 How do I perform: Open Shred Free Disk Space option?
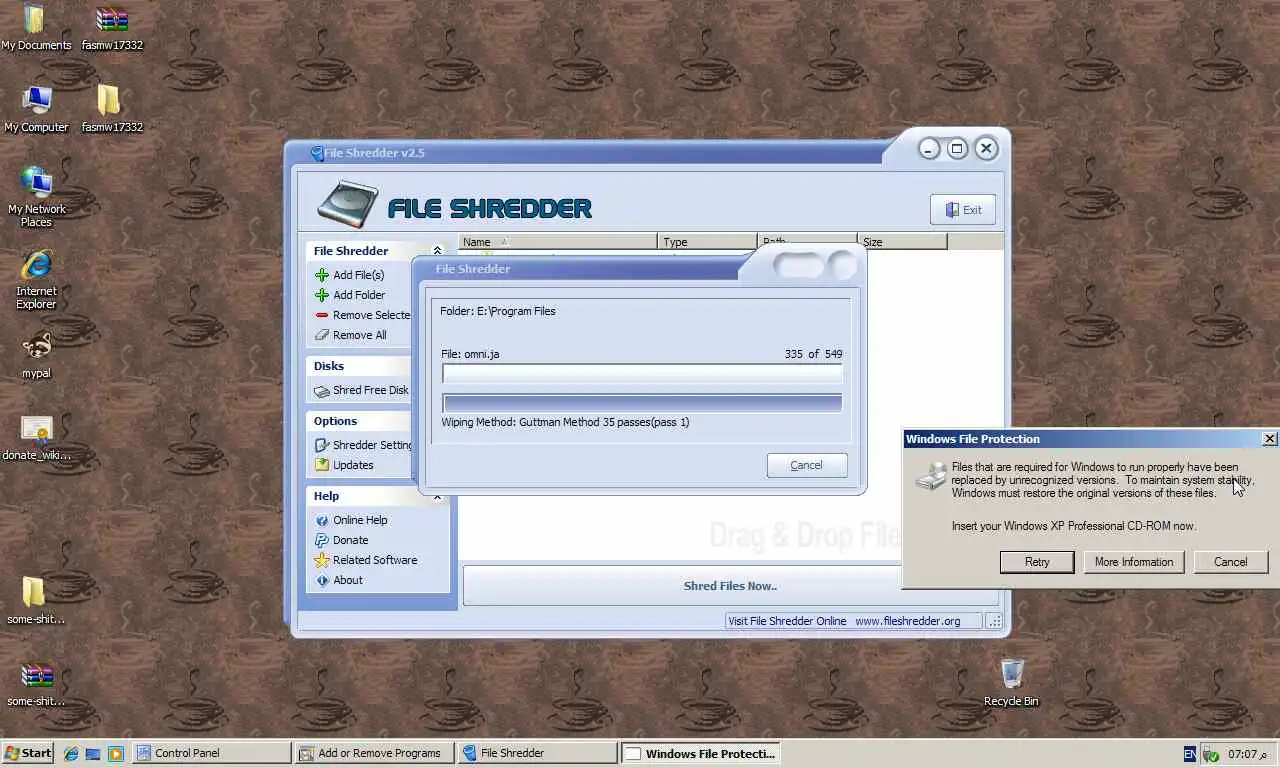(x=361, y=390)
